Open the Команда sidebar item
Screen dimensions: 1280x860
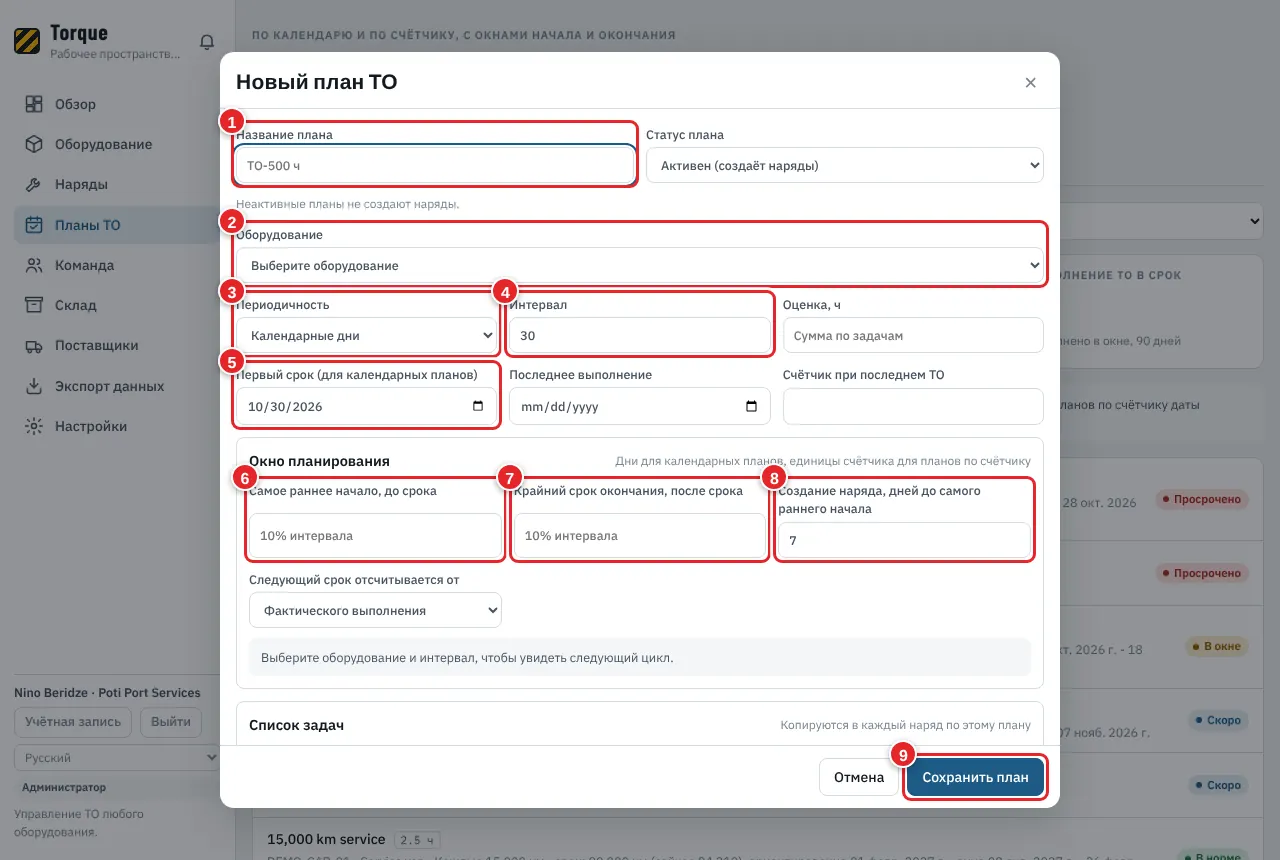pos(117,265)
